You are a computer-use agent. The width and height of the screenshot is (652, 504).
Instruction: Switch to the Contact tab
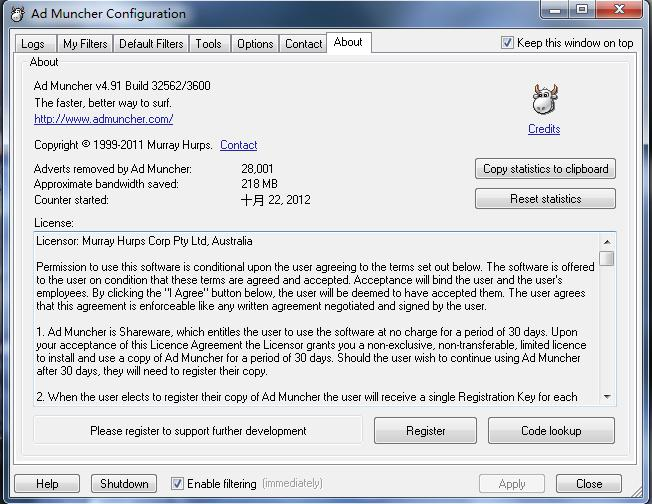click(304, 44)
